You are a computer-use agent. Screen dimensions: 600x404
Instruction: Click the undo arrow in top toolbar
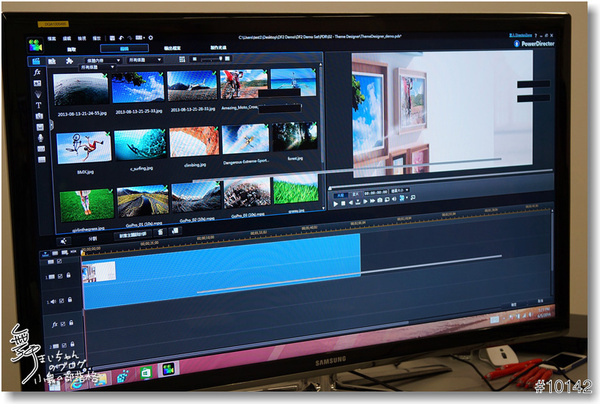click(x=121, y=38)
